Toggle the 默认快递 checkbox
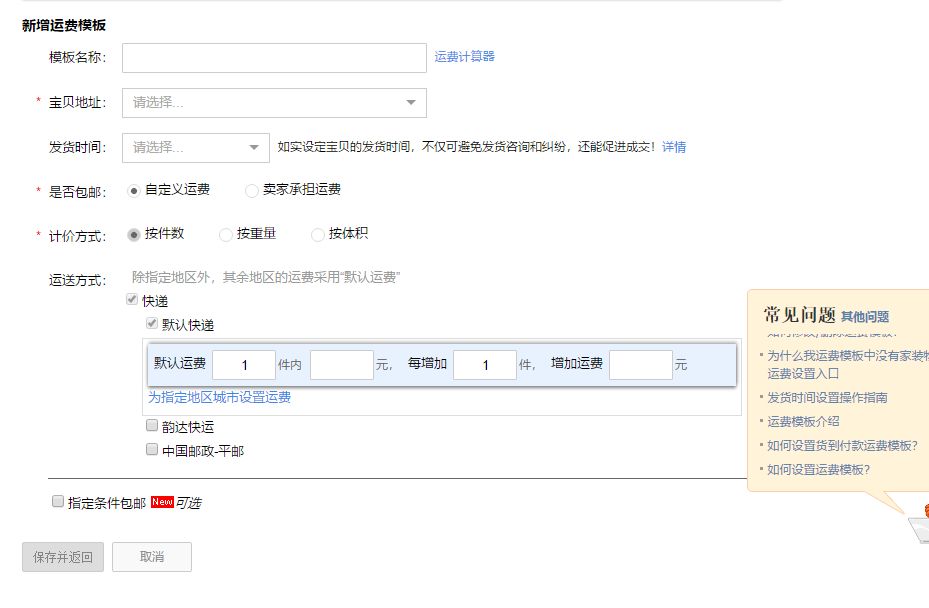This screenshot has width=929, height=608. 152,324
